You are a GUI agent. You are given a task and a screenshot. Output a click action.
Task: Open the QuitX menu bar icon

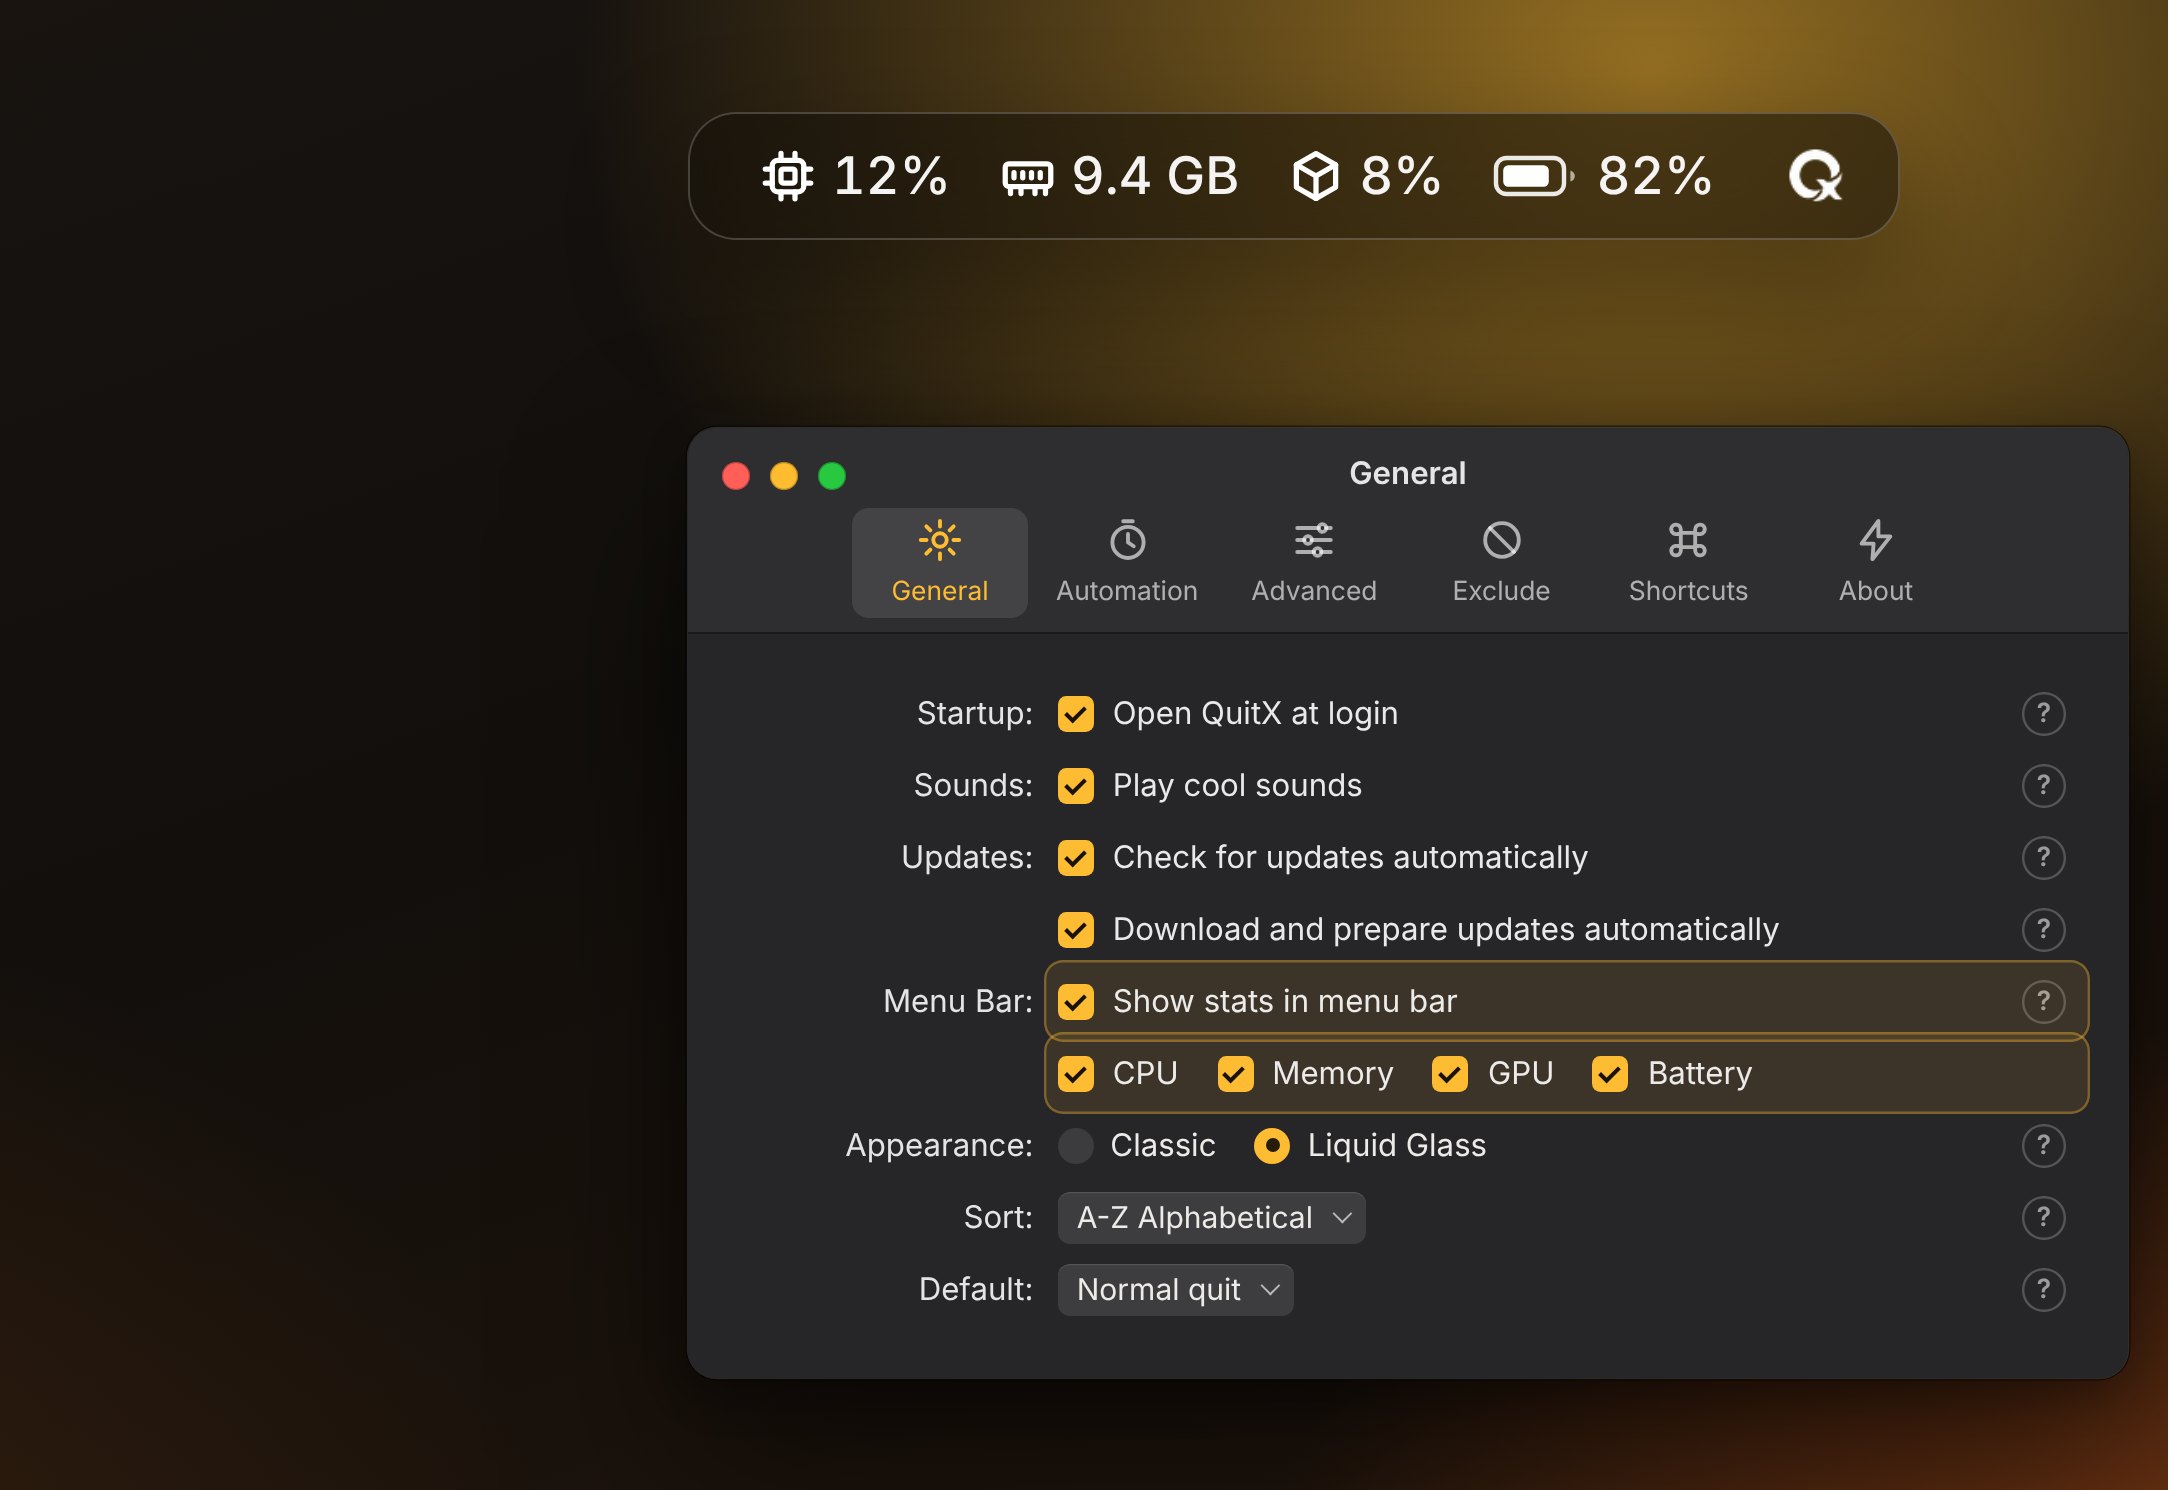[x=1815, y=176]
